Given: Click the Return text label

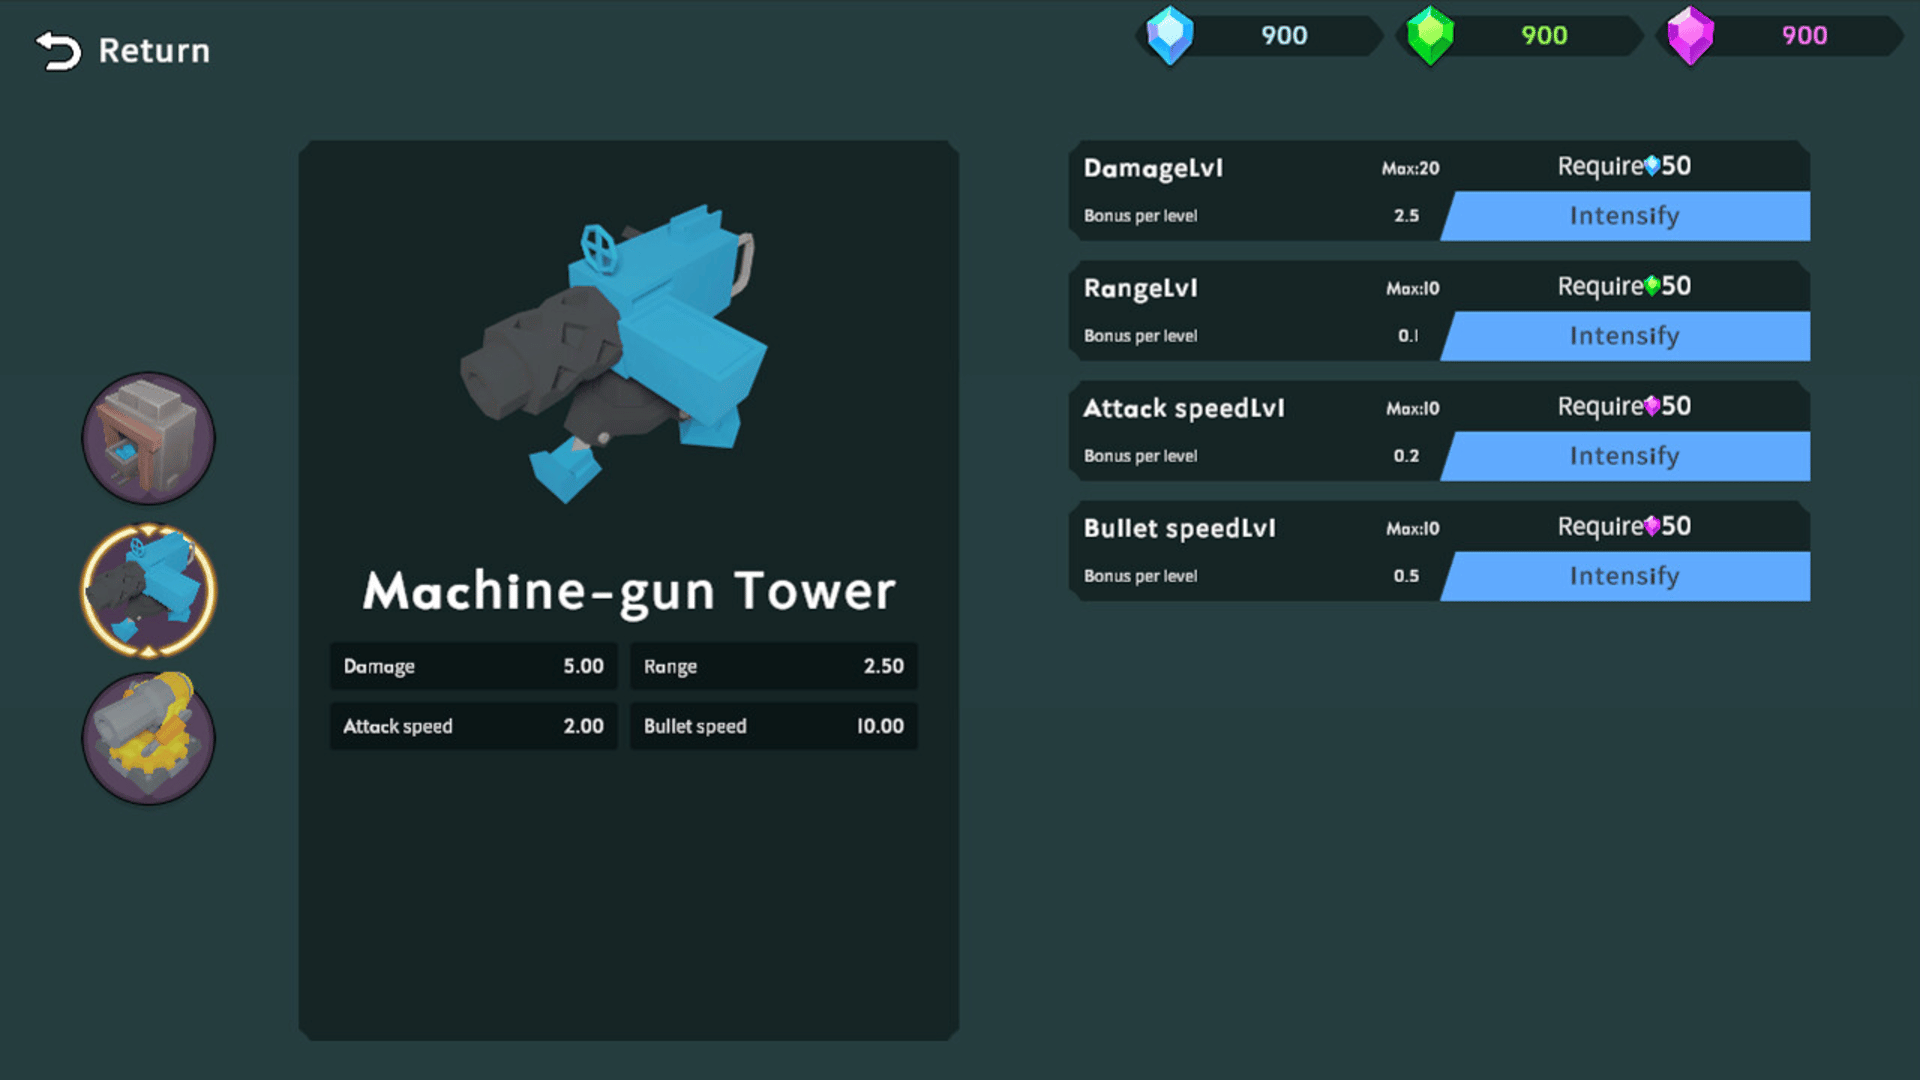Looking at the screenshot, I should tap(154, 51).
